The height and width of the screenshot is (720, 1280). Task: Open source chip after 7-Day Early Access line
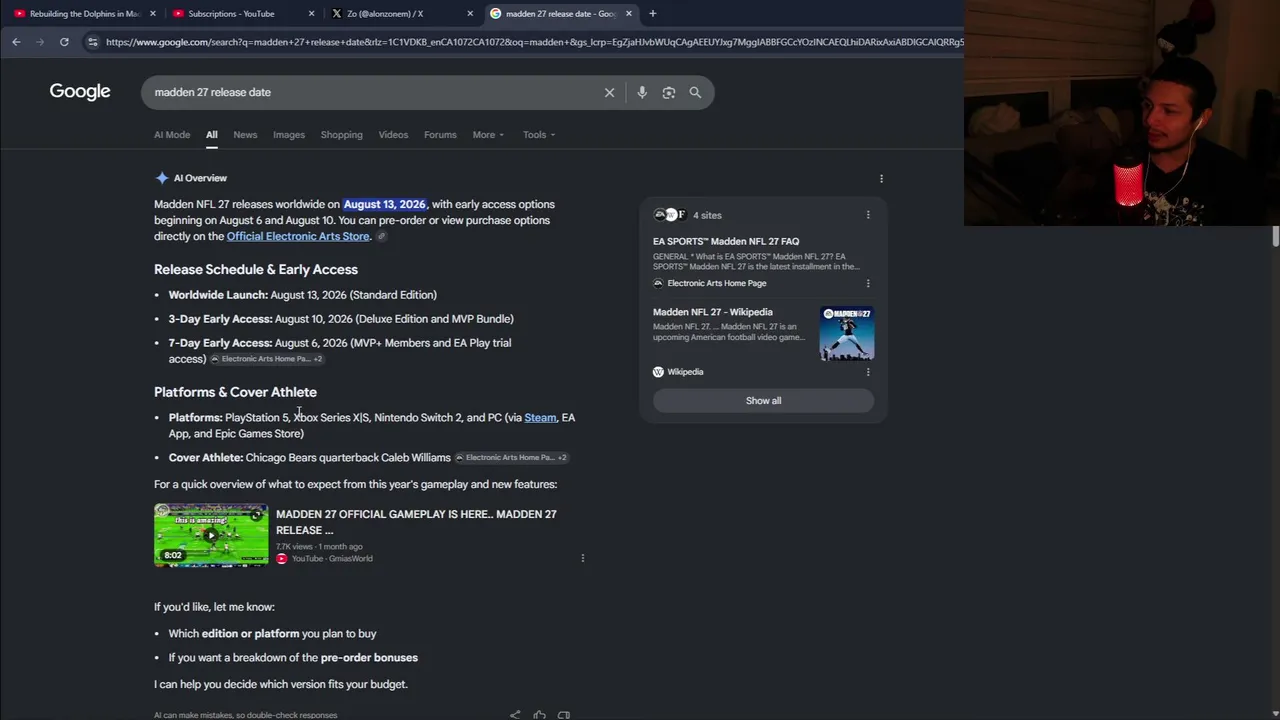coord(266,359)
